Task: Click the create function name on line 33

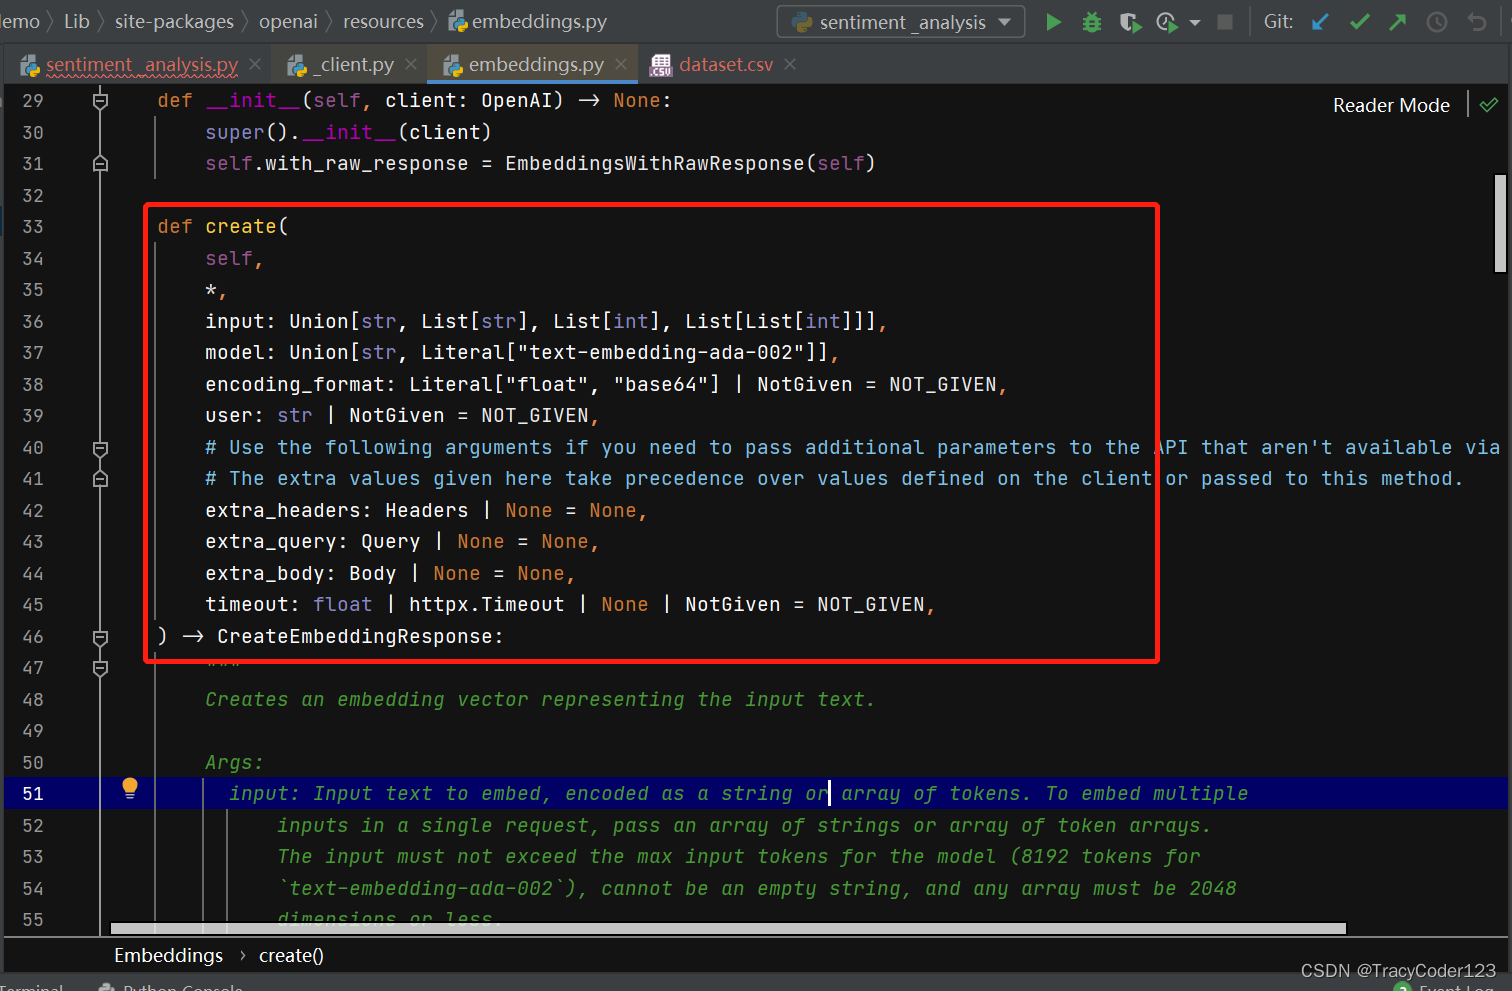Action: tap(241, 227)
